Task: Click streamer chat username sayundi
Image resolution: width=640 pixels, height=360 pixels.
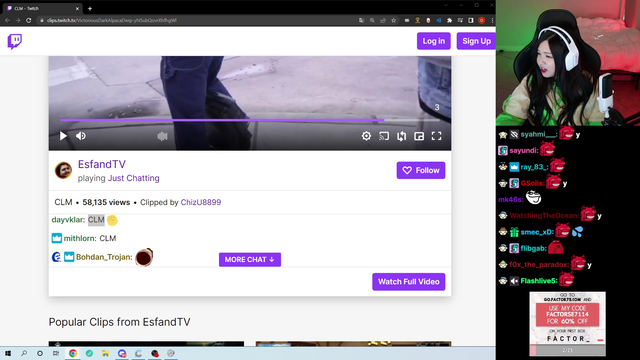Action: coord(523,151)
